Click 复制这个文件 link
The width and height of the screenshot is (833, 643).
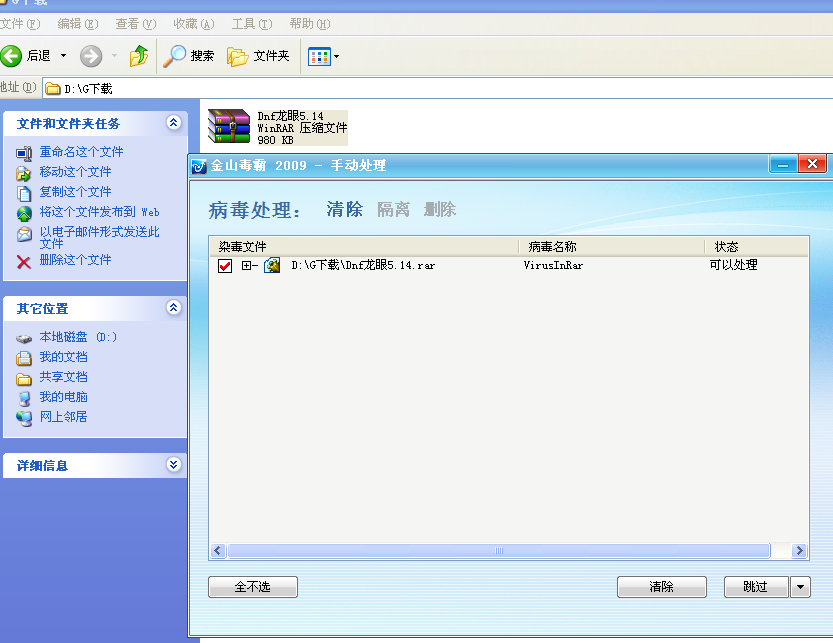point(75,192)
